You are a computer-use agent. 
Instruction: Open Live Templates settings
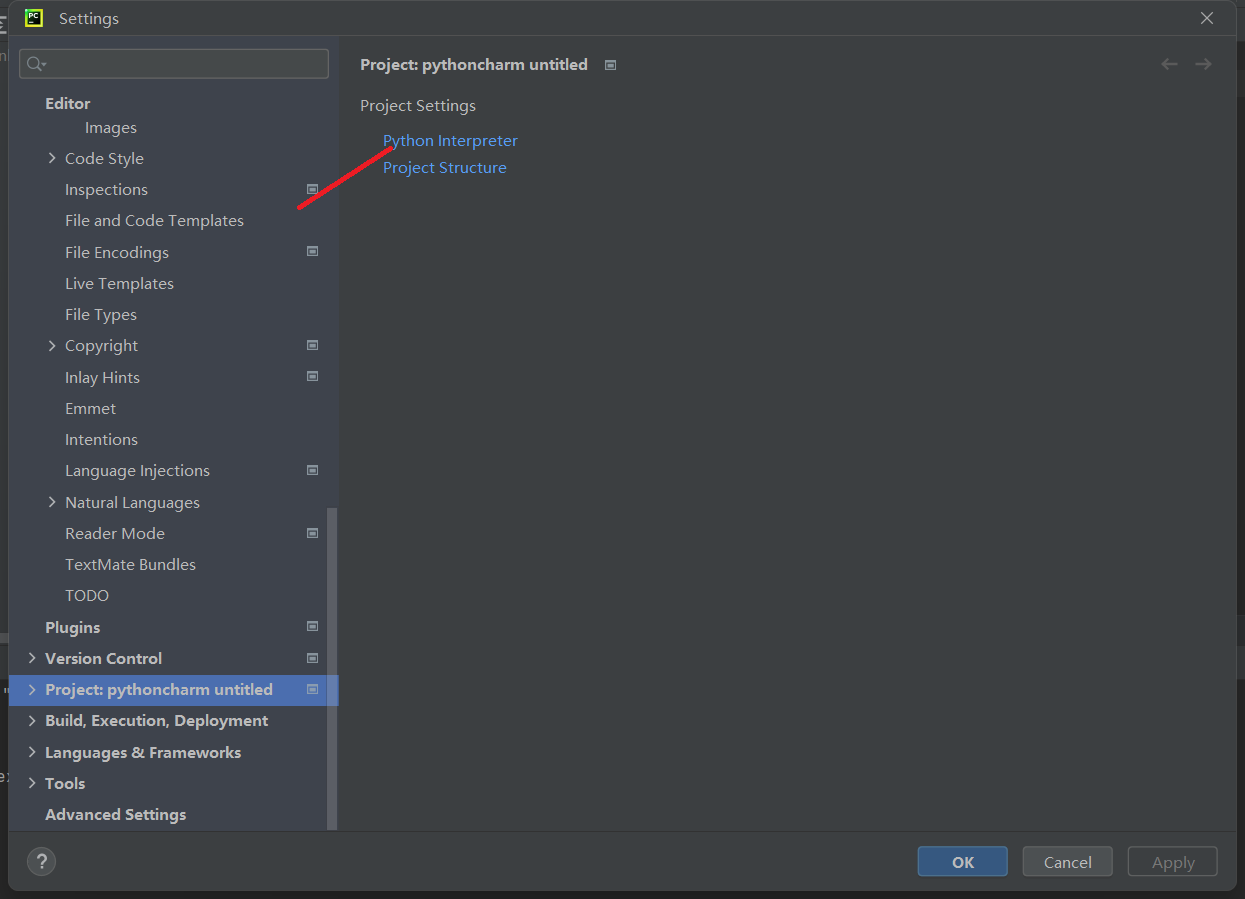[119, 283]
